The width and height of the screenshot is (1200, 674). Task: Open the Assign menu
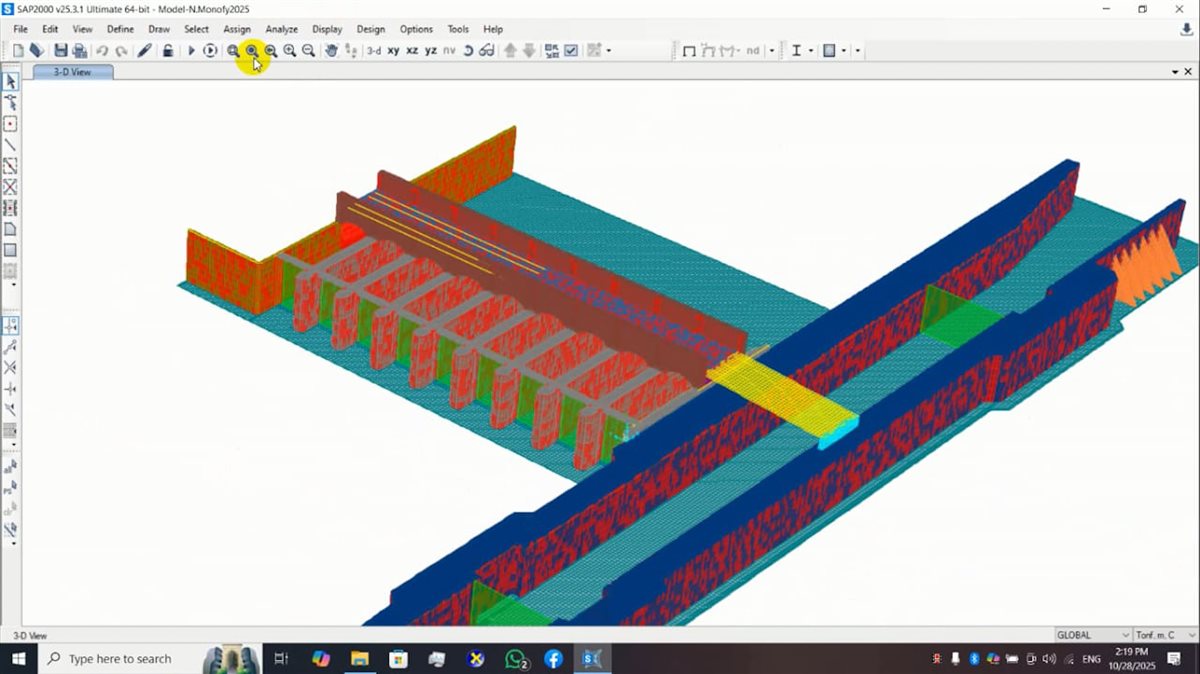pyautogui.click(x=237, y=29)
